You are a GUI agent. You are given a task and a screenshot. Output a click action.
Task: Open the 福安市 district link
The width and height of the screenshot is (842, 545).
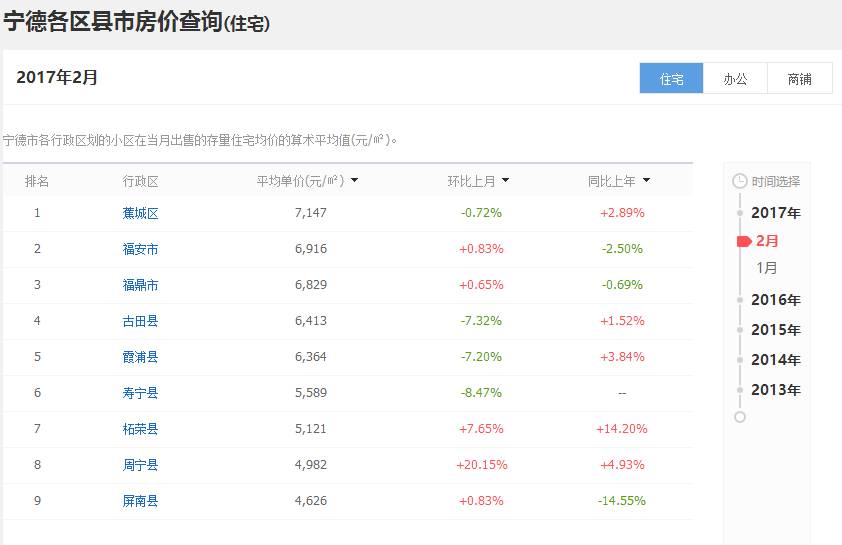(x=140, y=249)
